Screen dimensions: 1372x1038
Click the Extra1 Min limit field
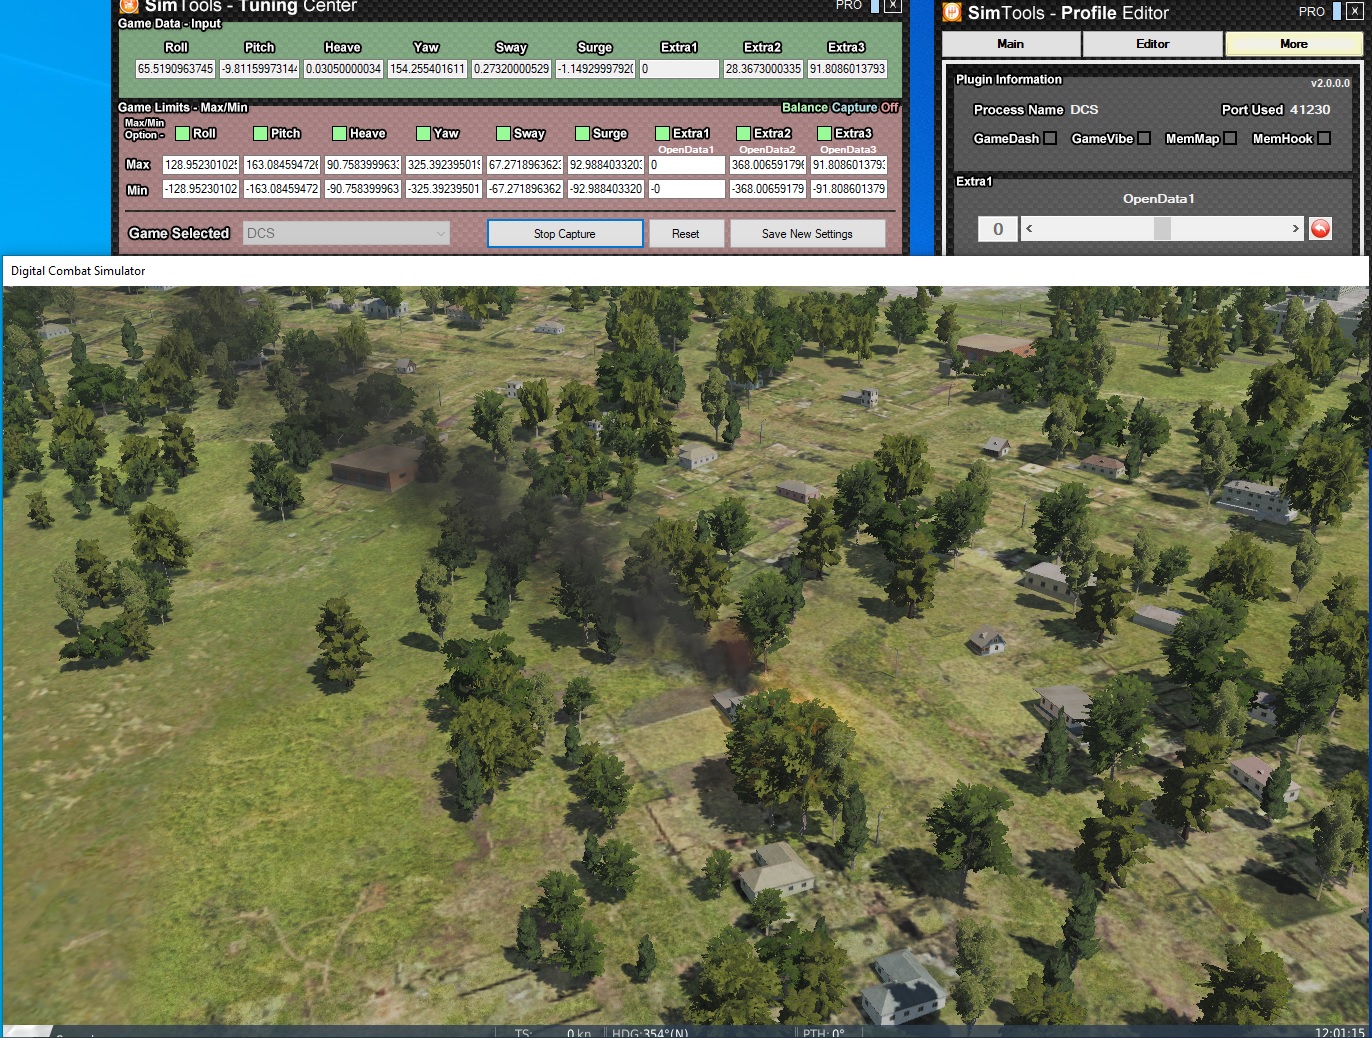[687, 189]
